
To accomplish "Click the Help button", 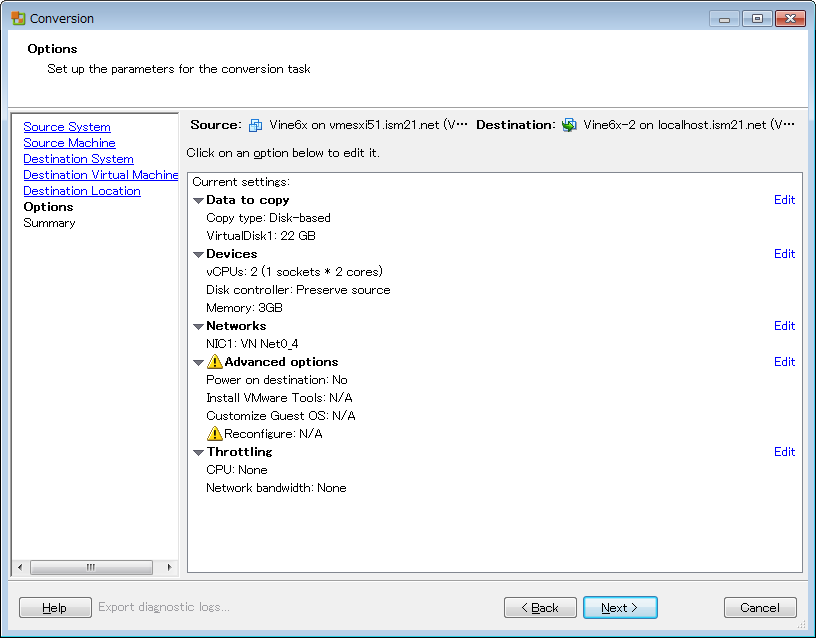I will (55, 607).
